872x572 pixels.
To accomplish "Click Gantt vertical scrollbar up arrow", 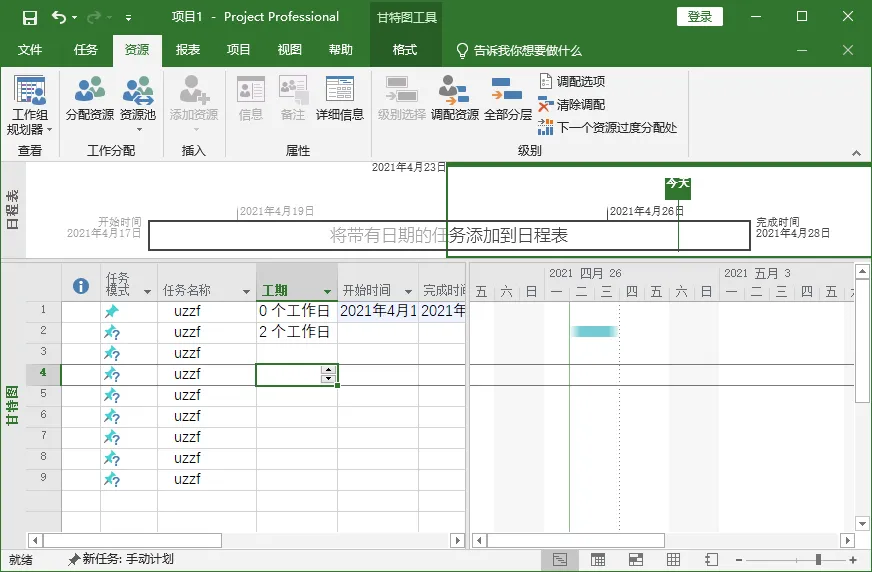I will tap(863, 271).
